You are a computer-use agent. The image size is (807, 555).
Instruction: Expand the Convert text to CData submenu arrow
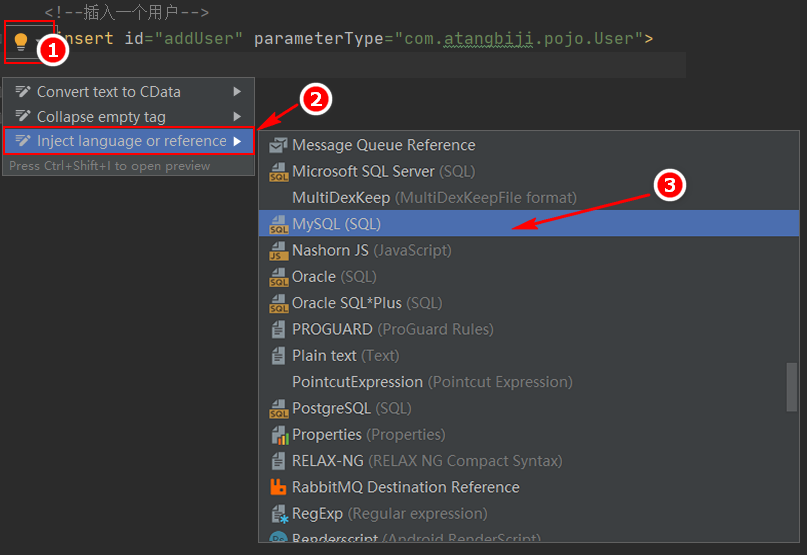pos(237,92)
